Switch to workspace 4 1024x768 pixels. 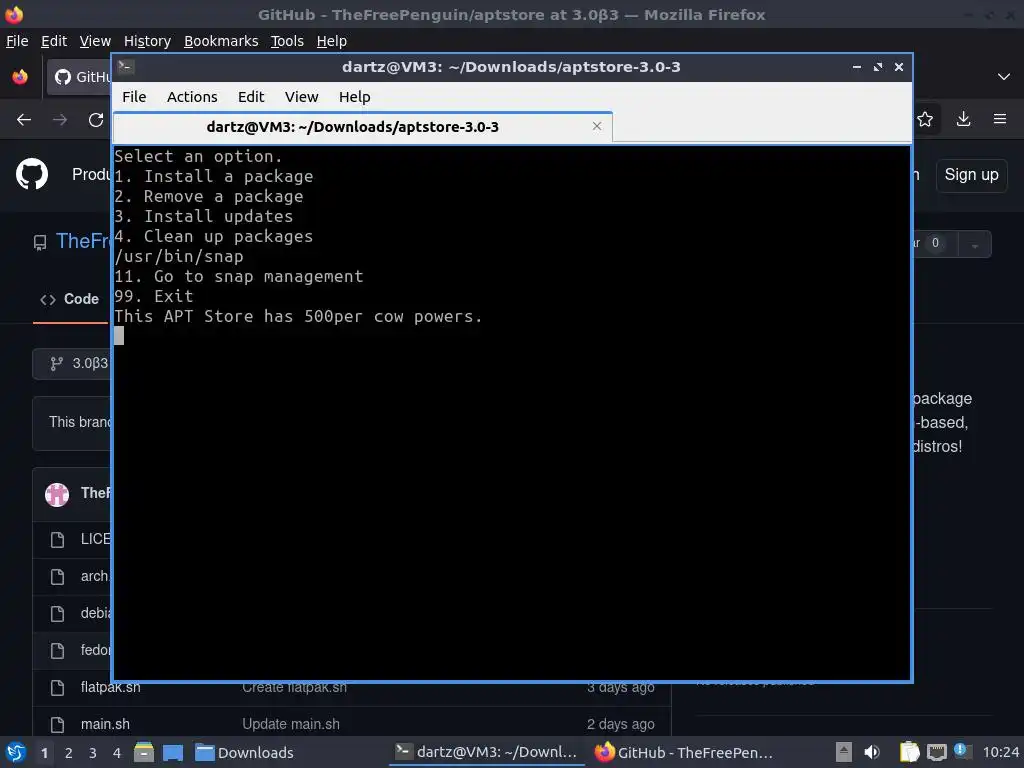(x=117, y=753)
